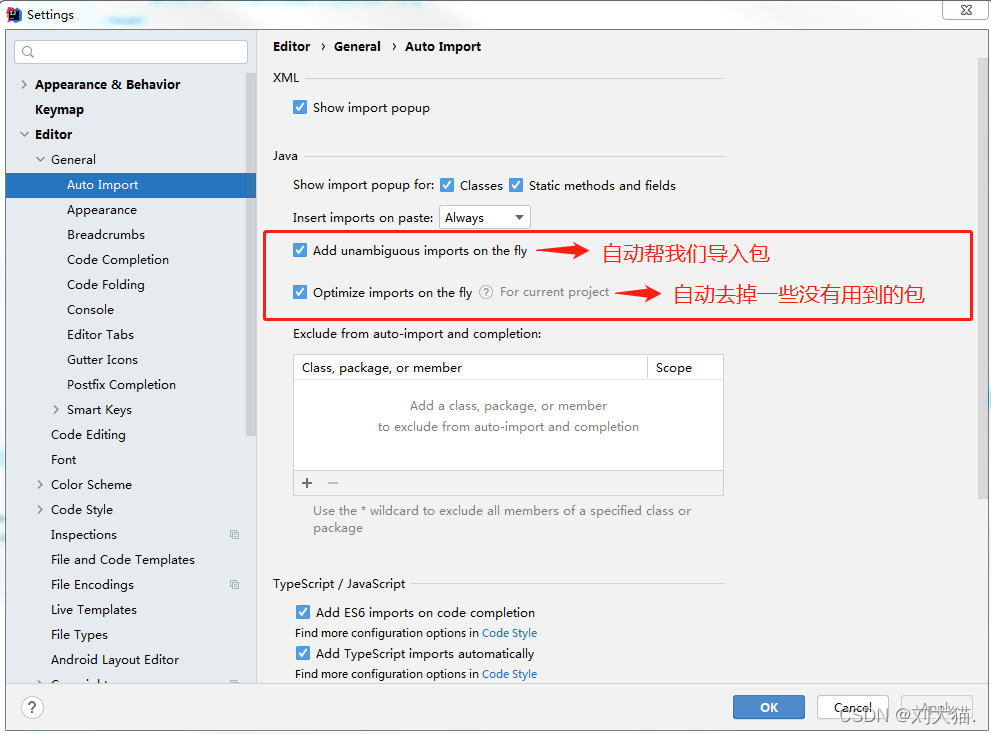
Task: Open Code Editing settings
Action: [88, 434]
